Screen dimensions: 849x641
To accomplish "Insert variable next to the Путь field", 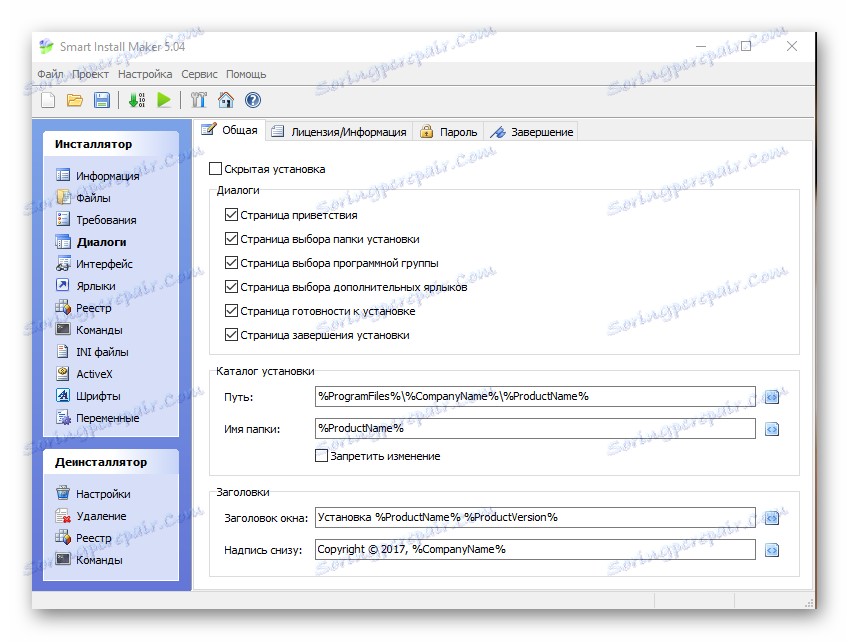I will click(772, 397).
